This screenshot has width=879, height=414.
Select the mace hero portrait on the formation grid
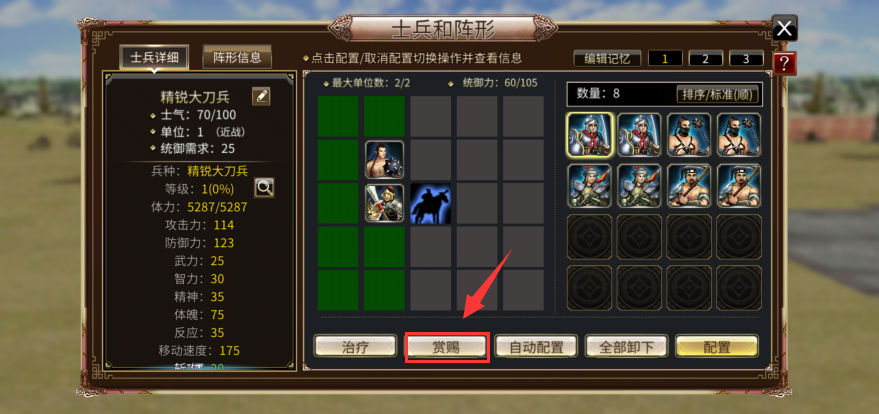click(385, 160)
